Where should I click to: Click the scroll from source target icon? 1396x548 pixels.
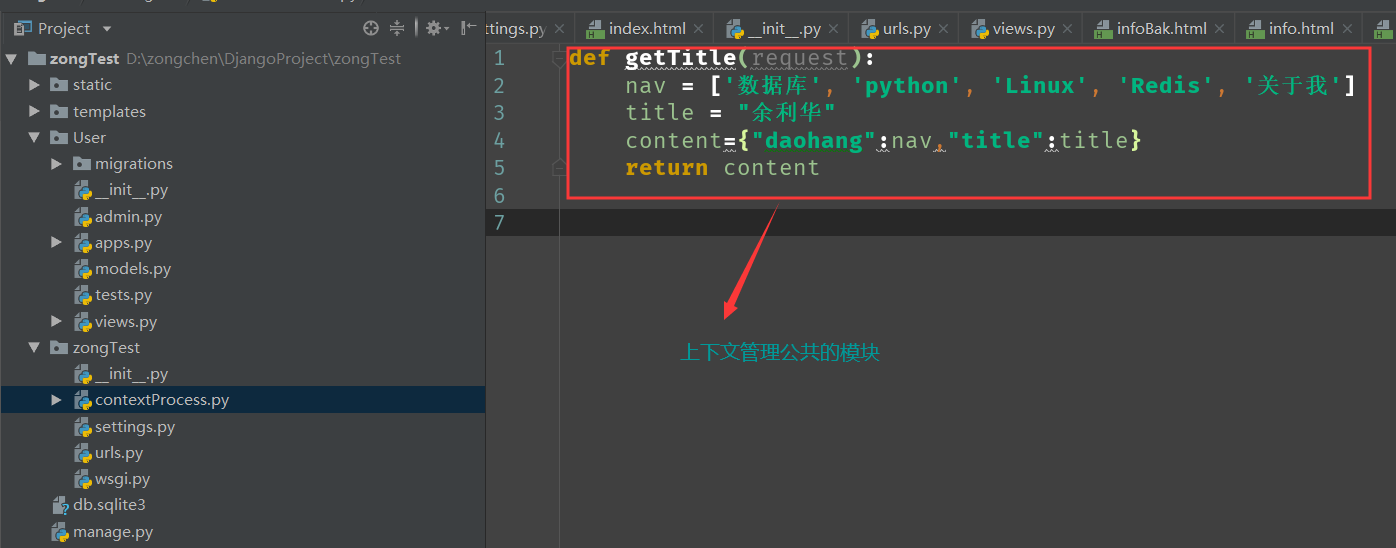click(371, 28)
